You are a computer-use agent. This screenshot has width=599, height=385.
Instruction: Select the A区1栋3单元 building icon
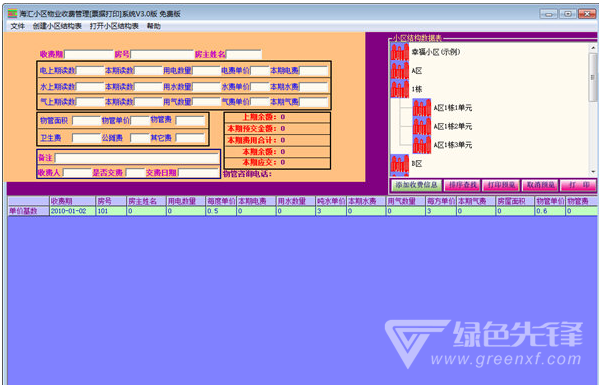pyautogui.click(x=422, y=145)
